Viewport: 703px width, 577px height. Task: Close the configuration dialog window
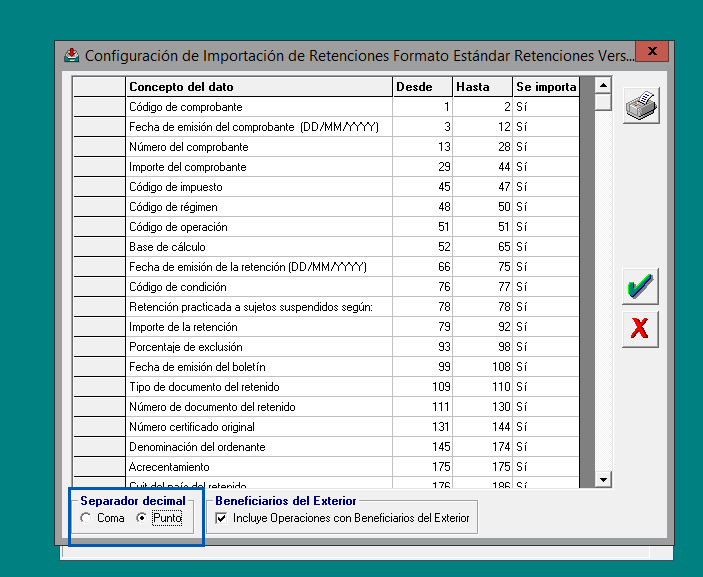pyautogui.click(x=652, y=52)
